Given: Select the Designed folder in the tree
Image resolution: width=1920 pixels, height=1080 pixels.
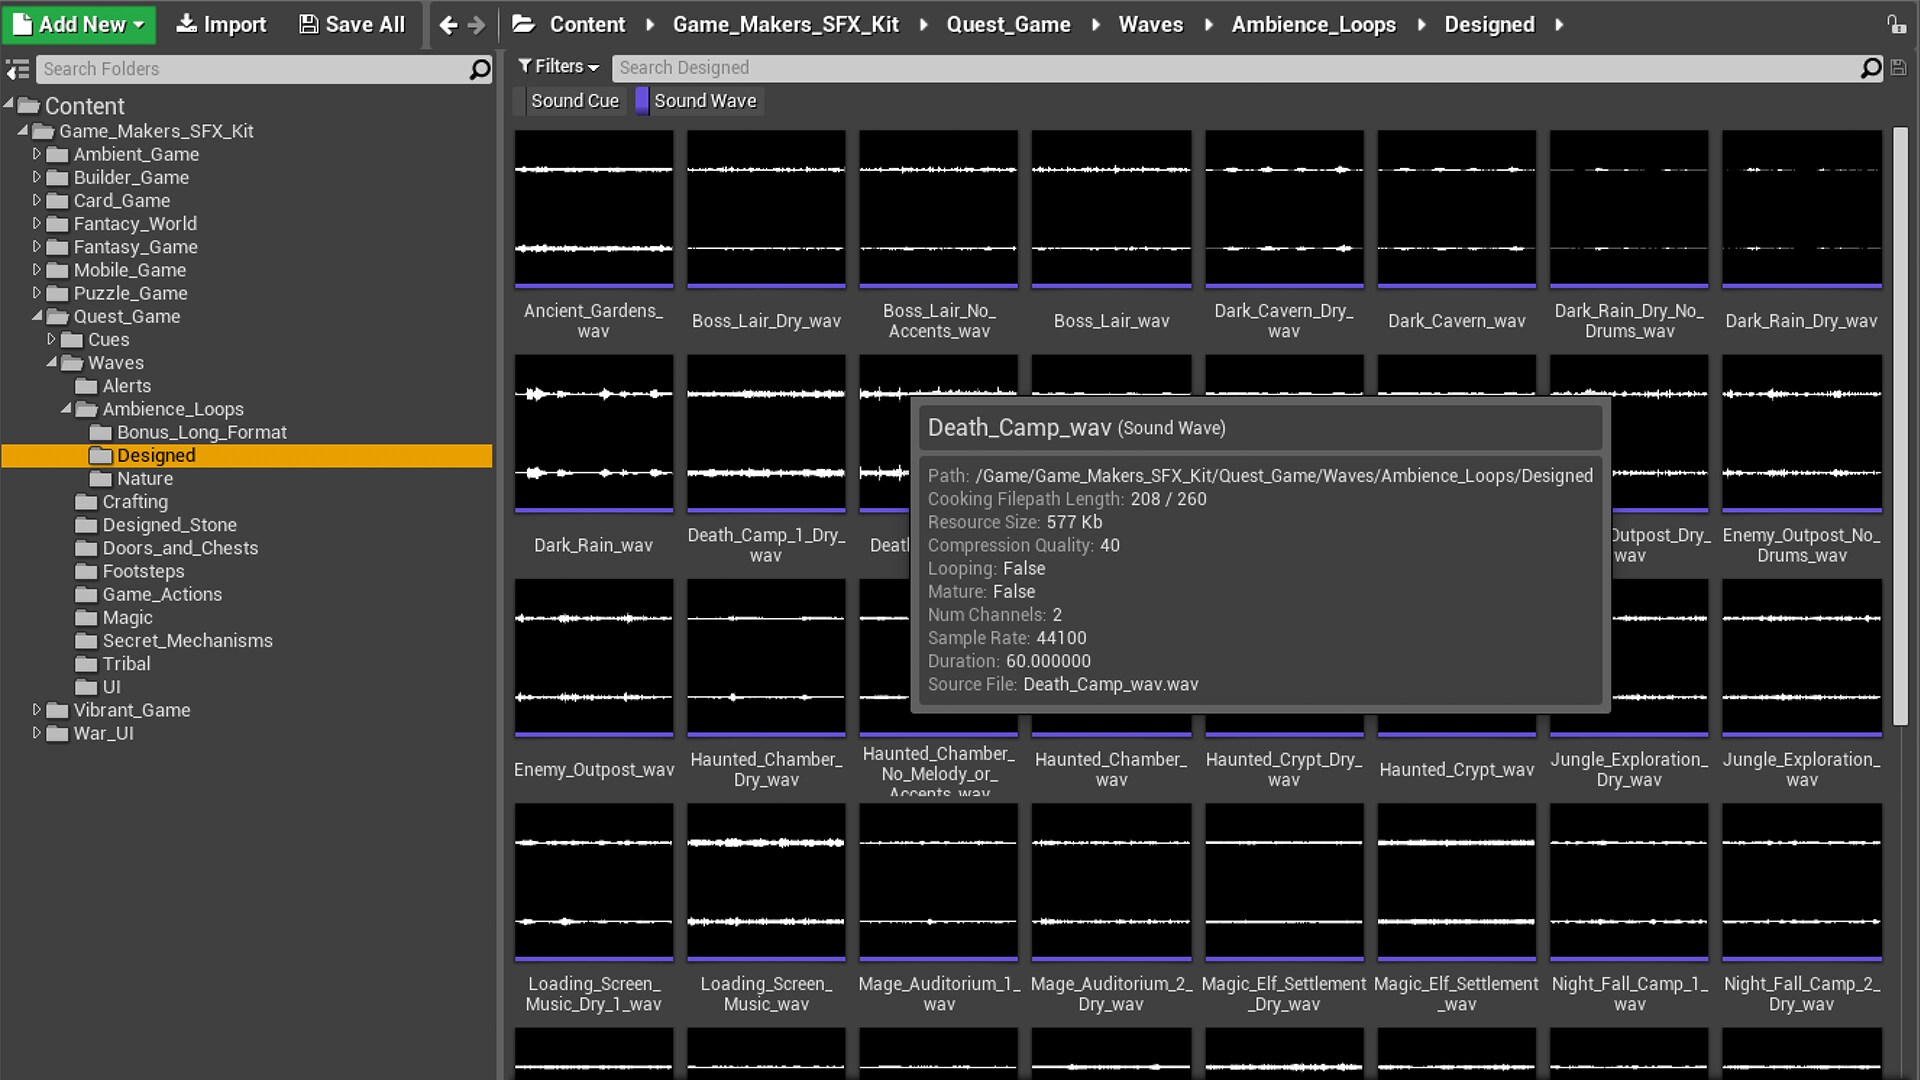Looking at the screenshot, I should (157, 455).
